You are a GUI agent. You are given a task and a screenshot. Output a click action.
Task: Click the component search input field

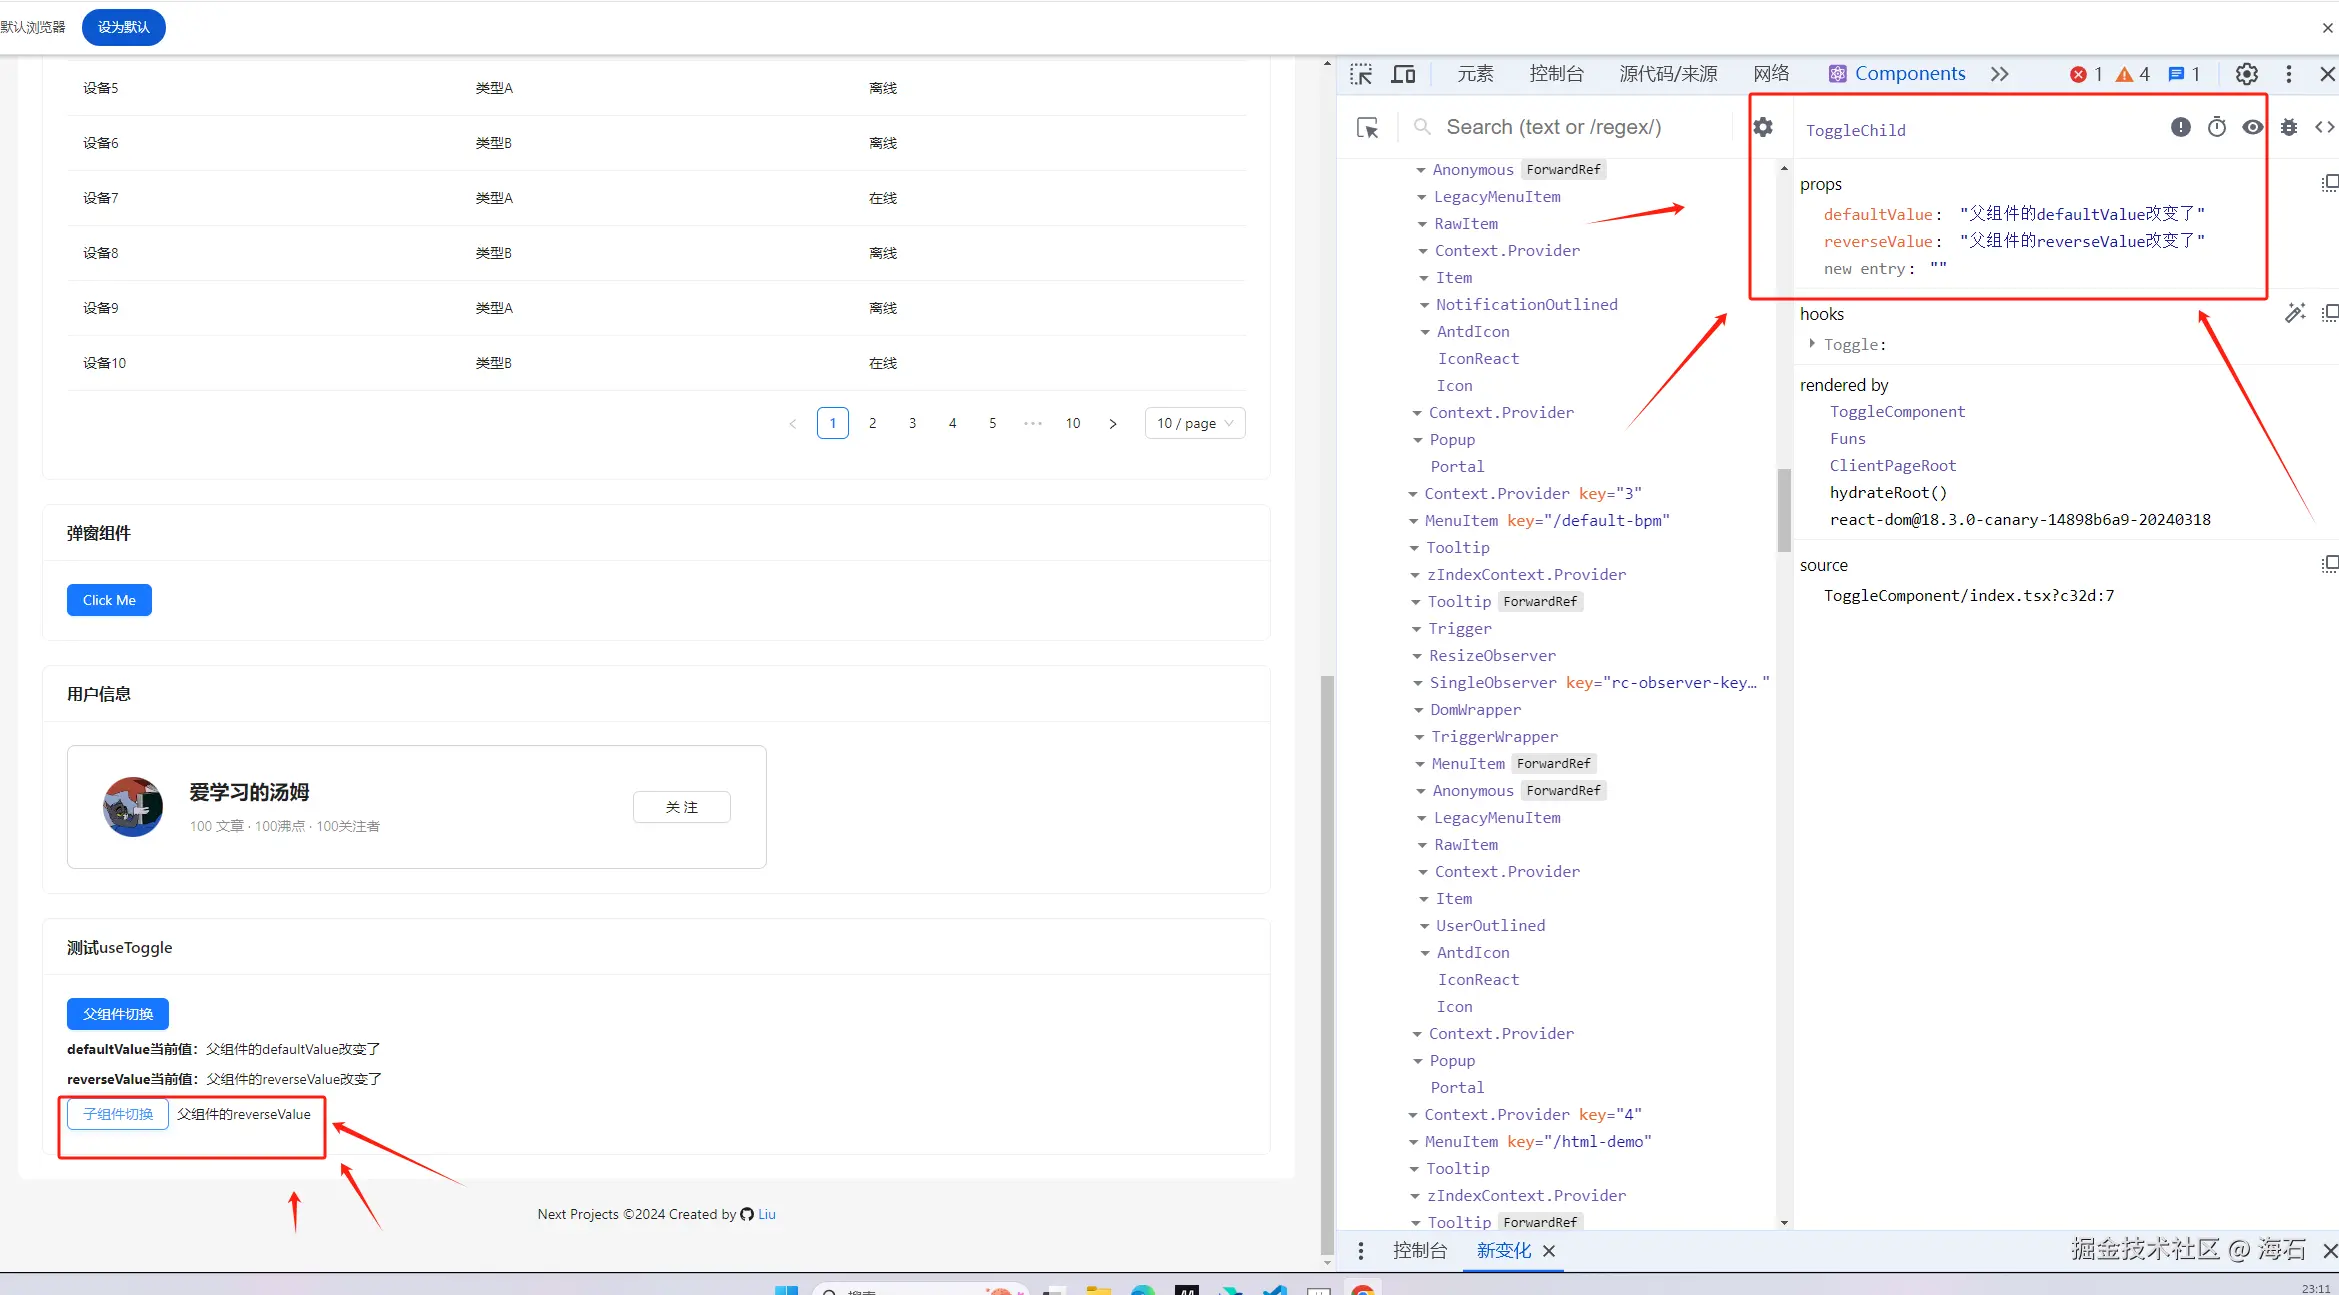(1553, 127)
